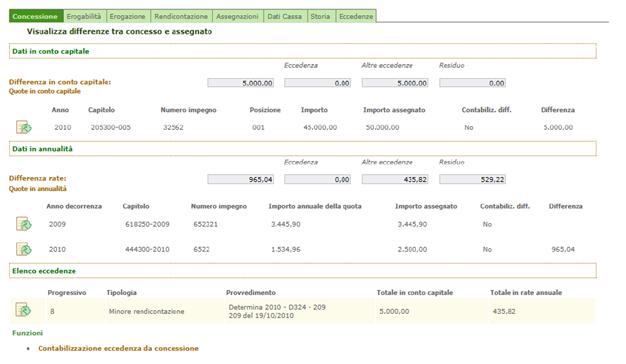Switch to the Concessione tab
Screen dimensions: 626x364
[36, 16]
